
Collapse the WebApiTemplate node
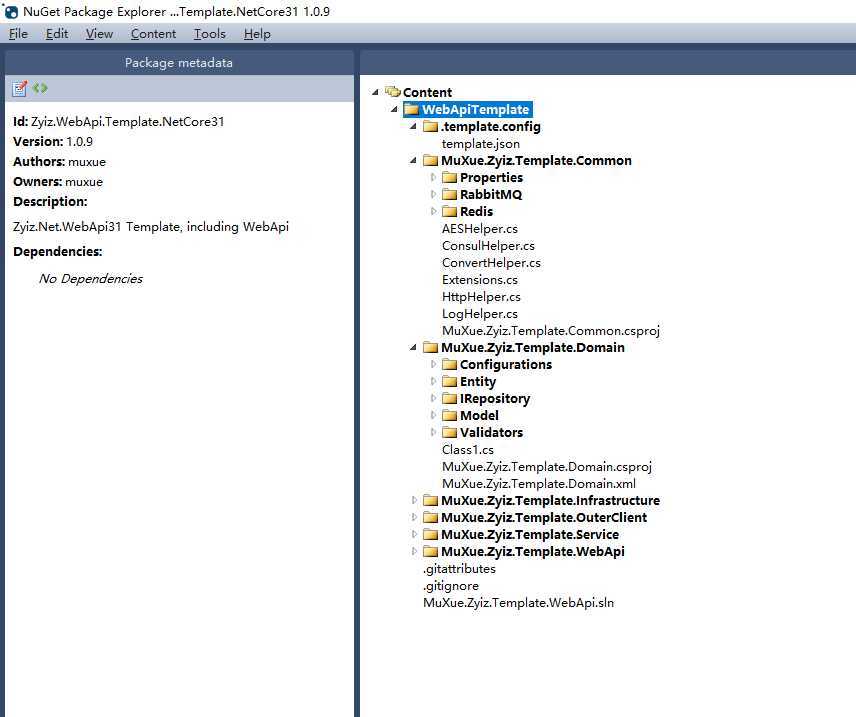click(394, 109)
